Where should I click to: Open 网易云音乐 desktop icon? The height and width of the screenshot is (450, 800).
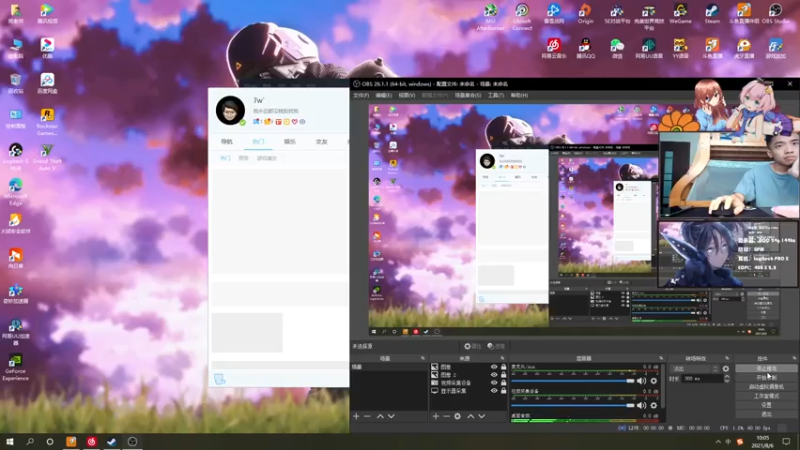click(554, 48)
